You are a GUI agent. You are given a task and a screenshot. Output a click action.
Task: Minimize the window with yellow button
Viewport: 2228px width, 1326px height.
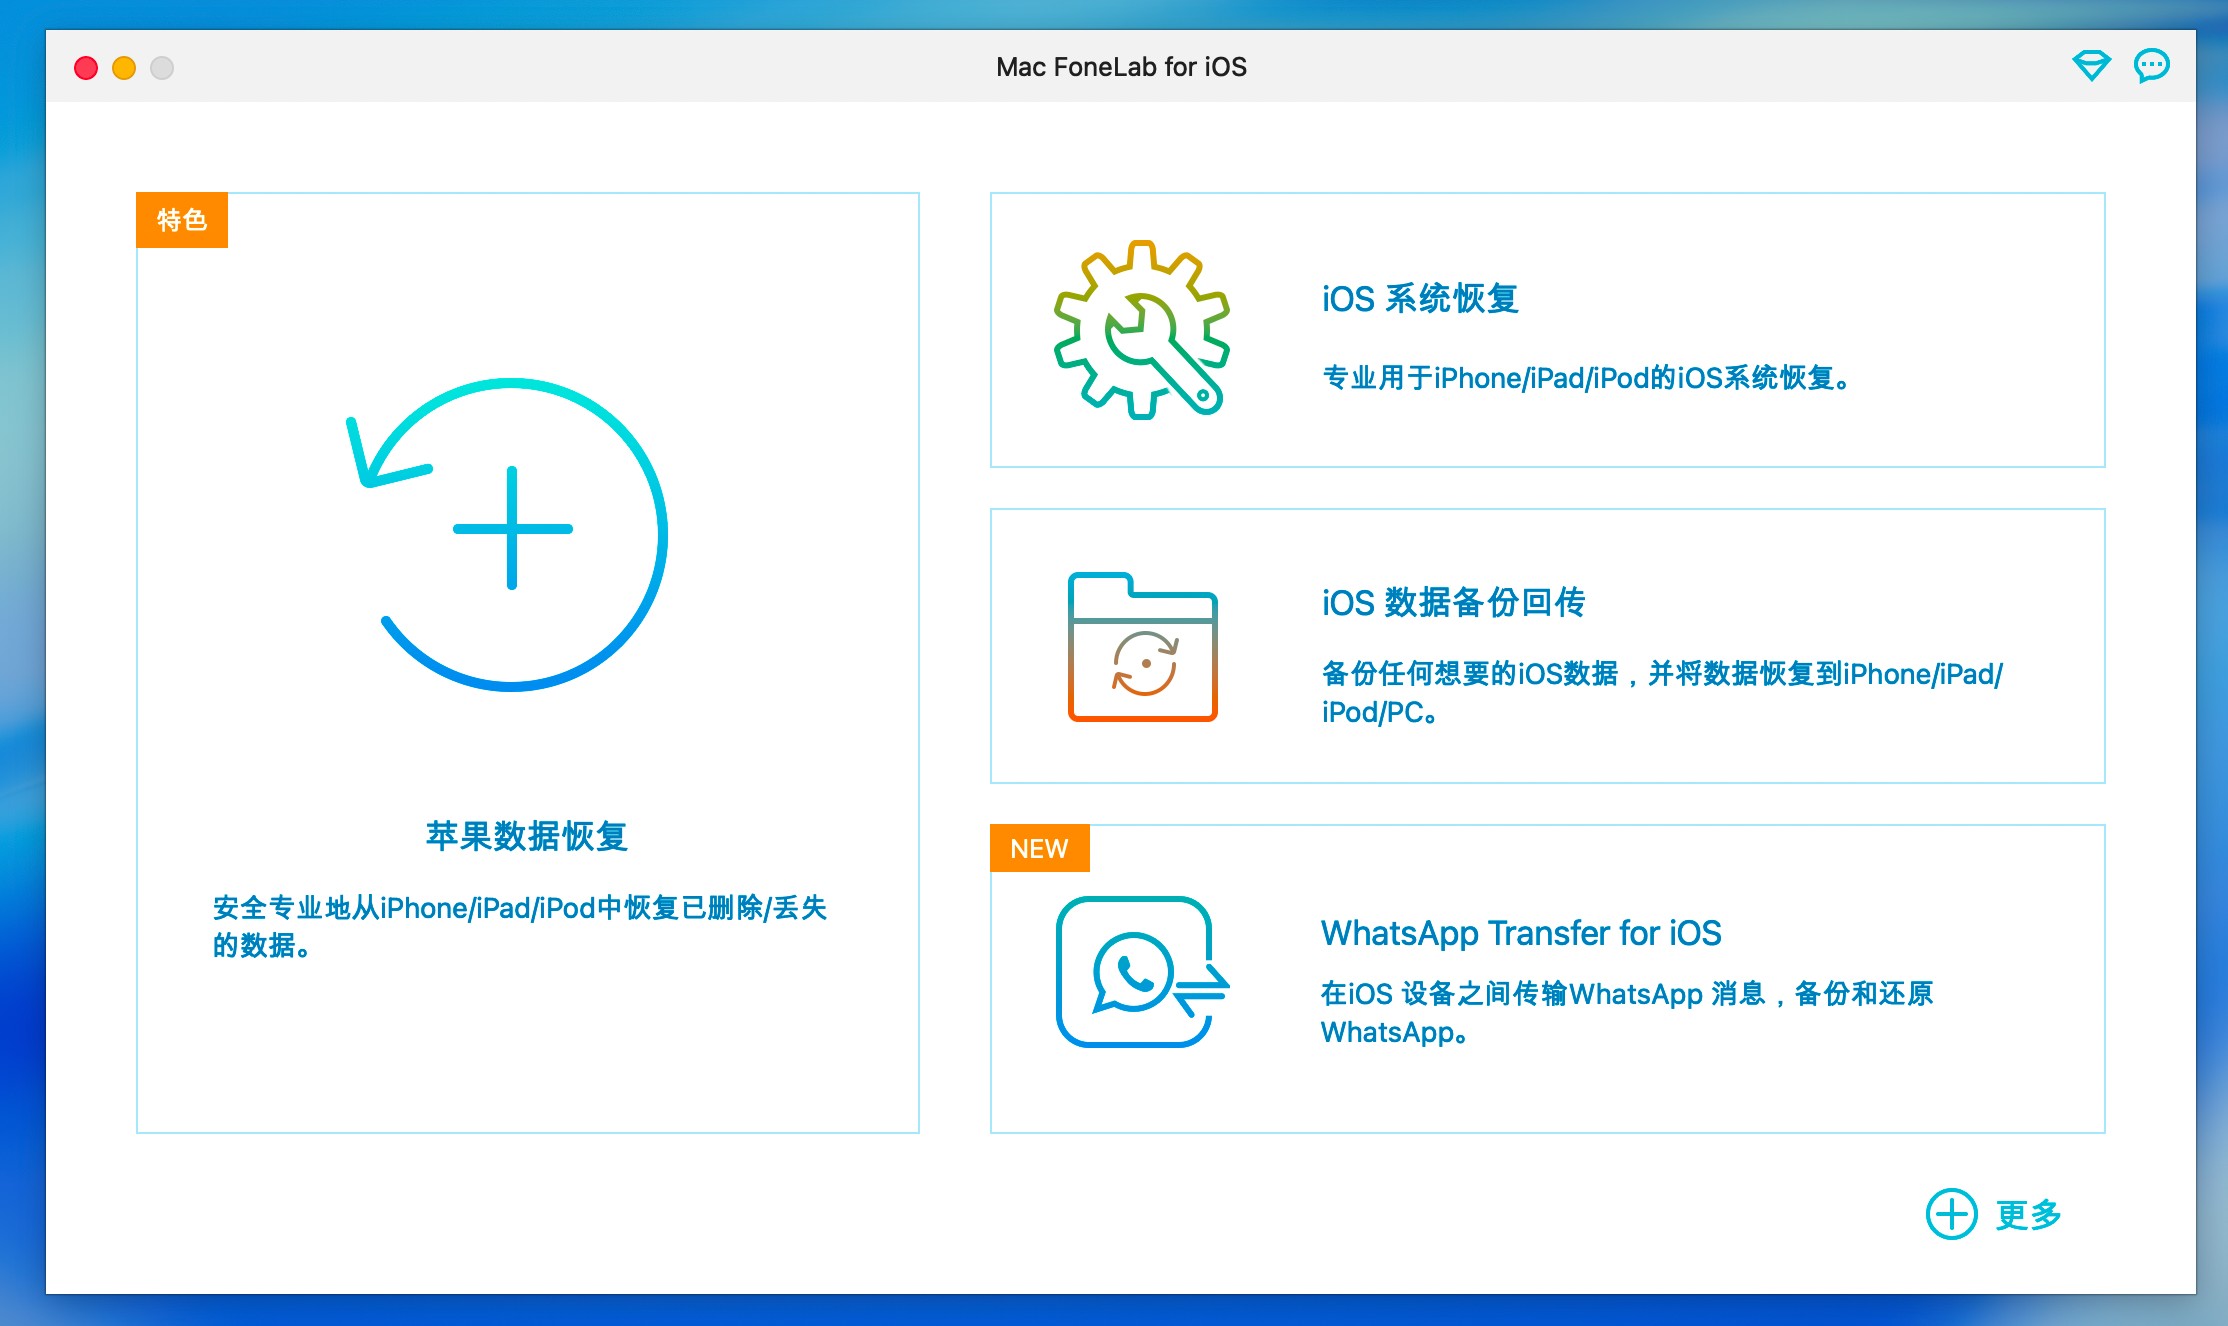point(124,68)
